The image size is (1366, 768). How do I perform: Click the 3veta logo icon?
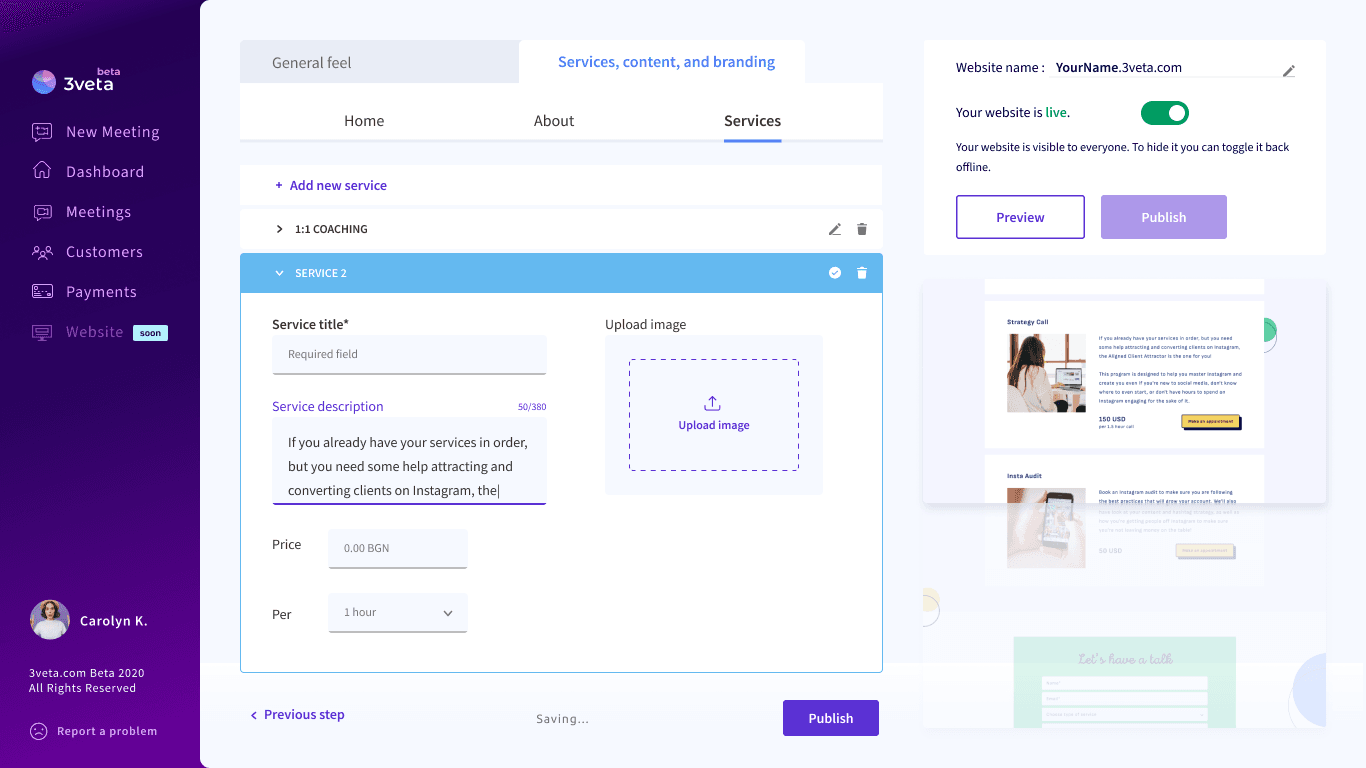[x=44, y=82]
